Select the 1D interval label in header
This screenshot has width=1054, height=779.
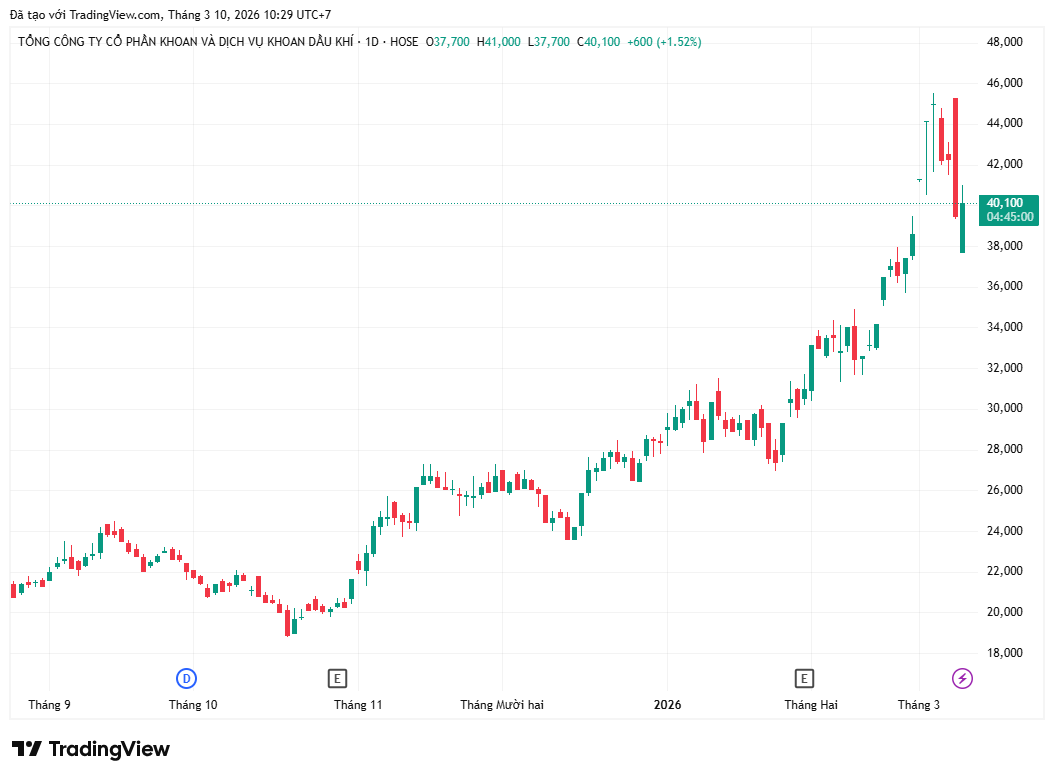373,42
